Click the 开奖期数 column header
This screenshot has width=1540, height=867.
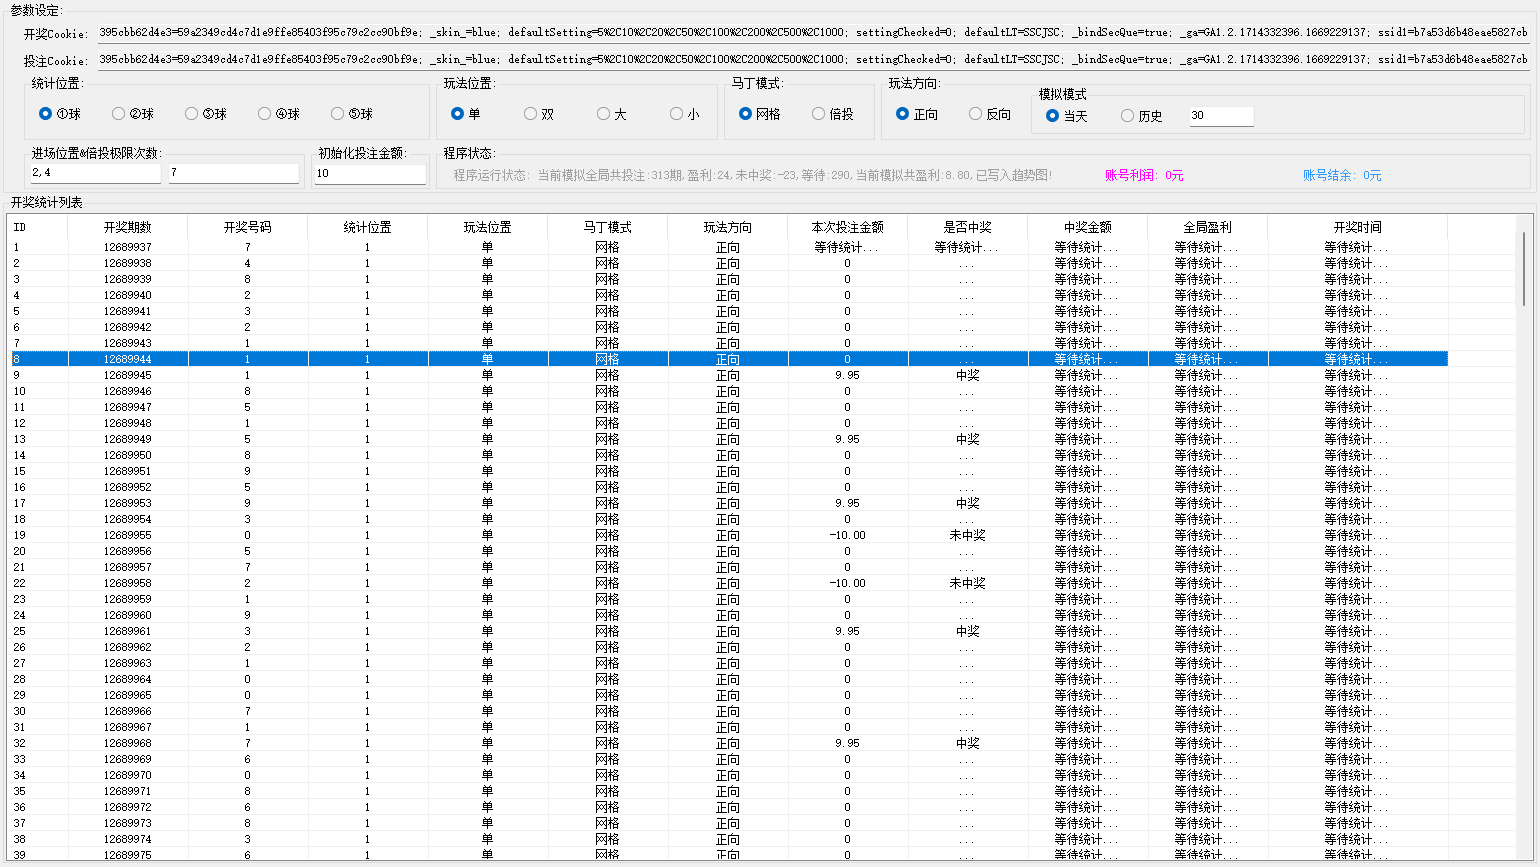(x=127, y=227)
